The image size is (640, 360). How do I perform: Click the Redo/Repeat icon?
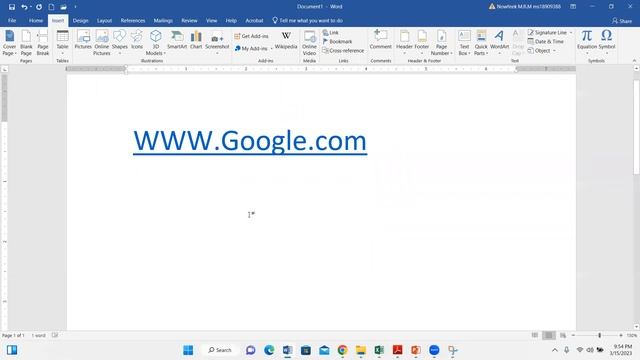(x=39, y=7)
